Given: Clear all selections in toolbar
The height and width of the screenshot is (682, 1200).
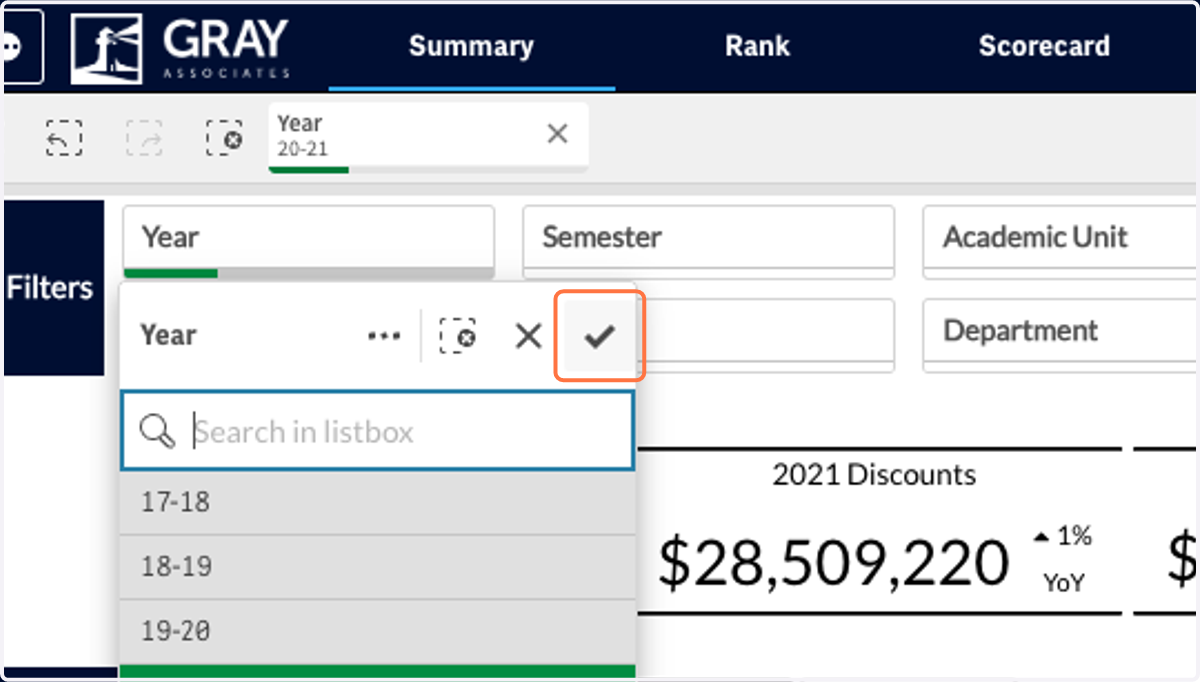Looking at the screenshot, I should pos(225,138).
